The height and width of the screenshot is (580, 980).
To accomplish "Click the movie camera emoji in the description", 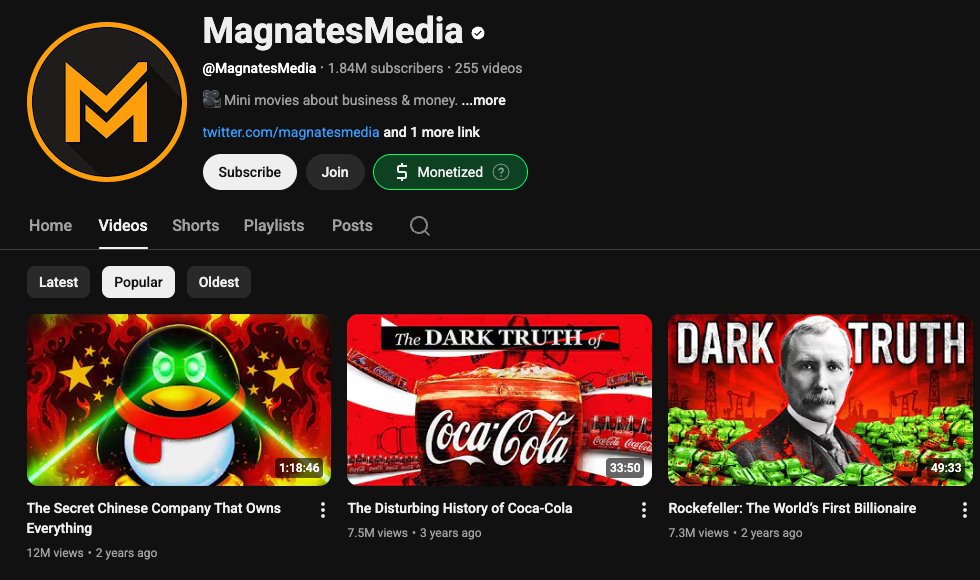I will pos(212,99).
